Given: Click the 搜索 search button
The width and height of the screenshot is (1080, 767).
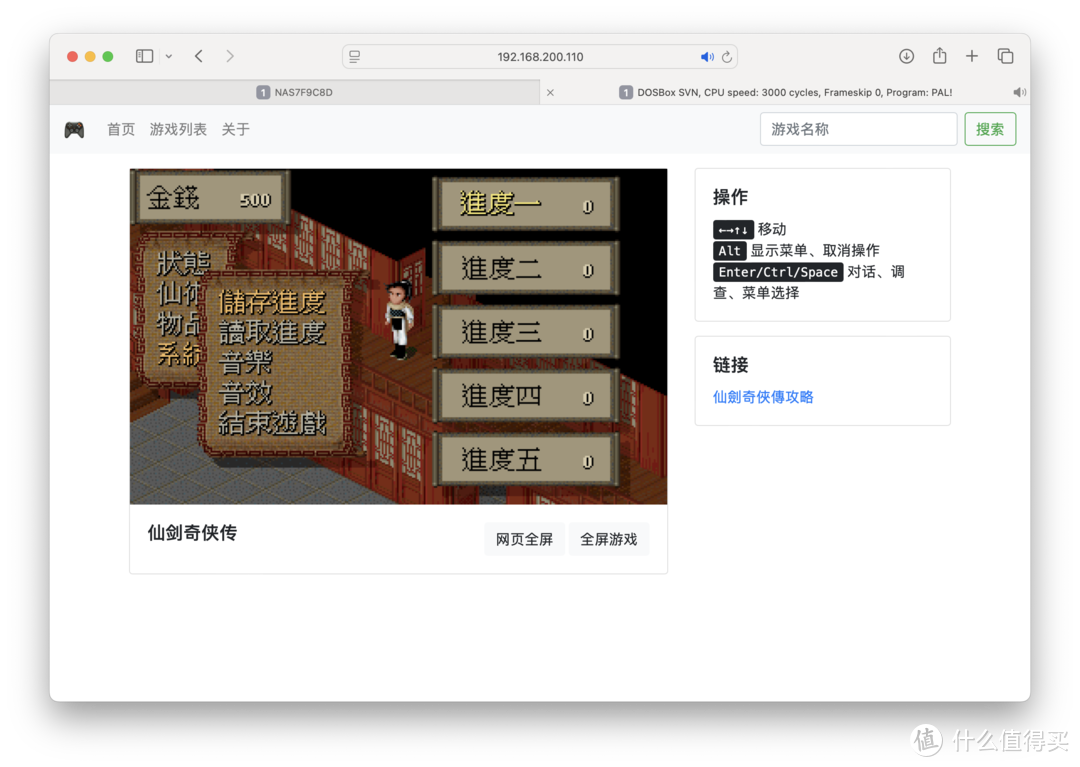Looking at the screenshot, I should click(x=989, y=129).
